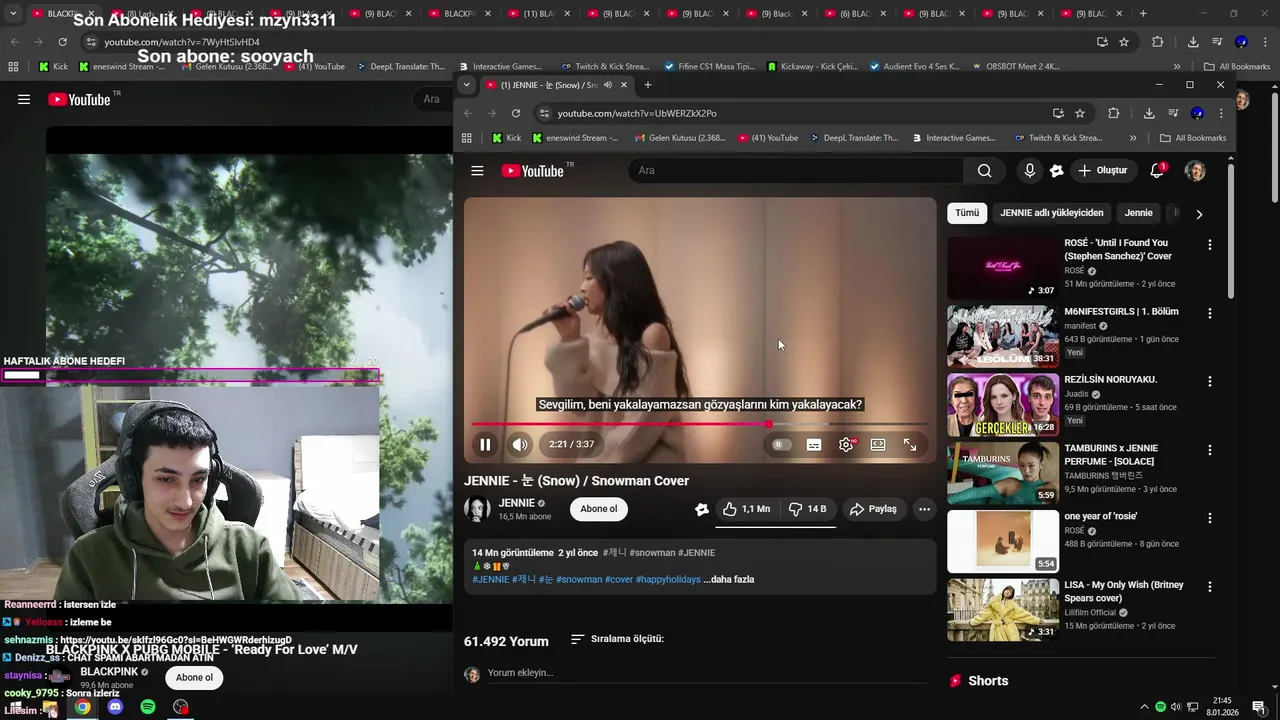This screenshot has width=1280, height=720.
Task: Click the sparkle Ask icon beside likes
Action: tap(702, 509)
